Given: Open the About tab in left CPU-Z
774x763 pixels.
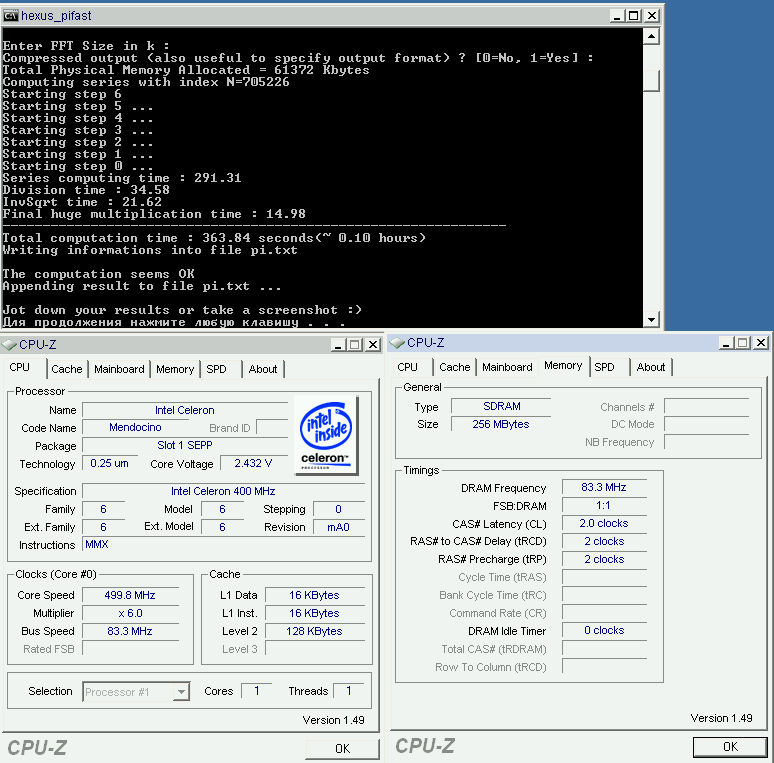Looking at the screenshot, I should point(263,369).
